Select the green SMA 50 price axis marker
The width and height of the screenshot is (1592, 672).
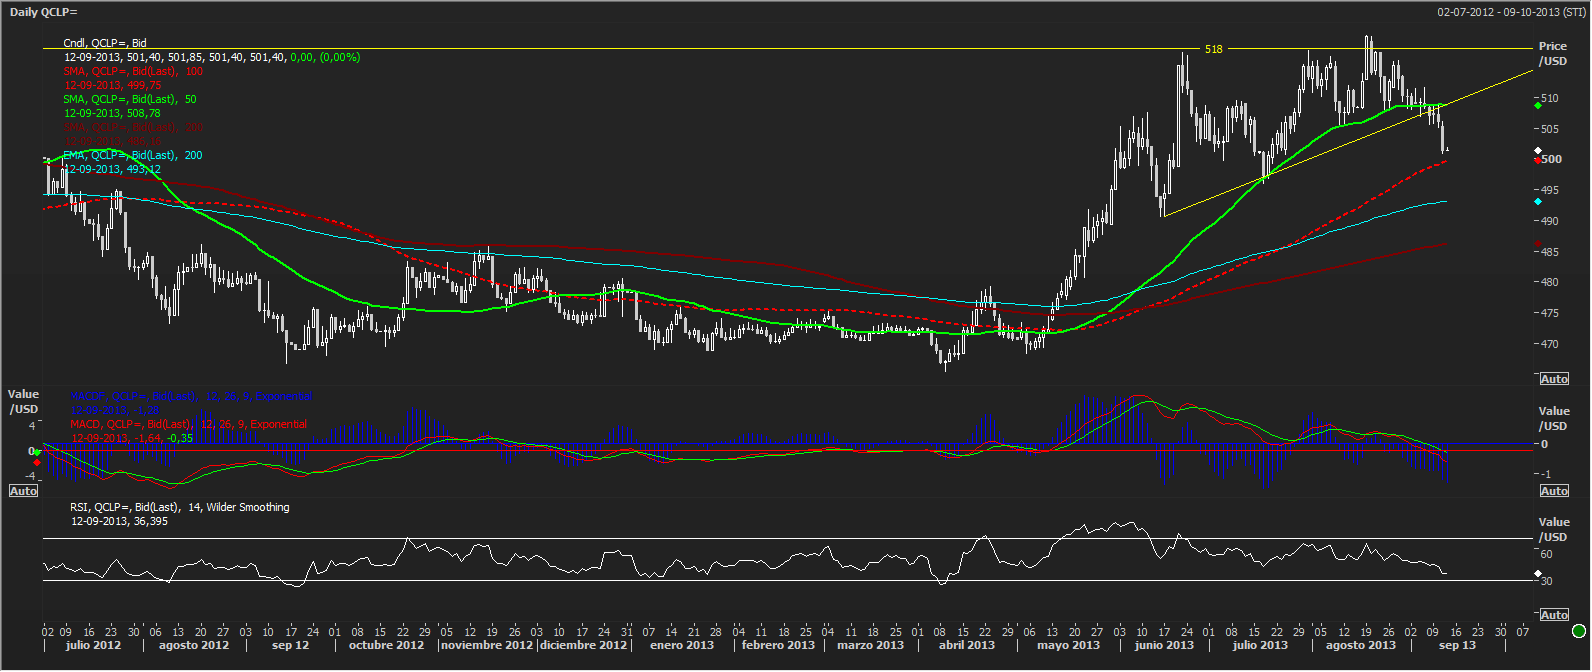[1538, 104]
